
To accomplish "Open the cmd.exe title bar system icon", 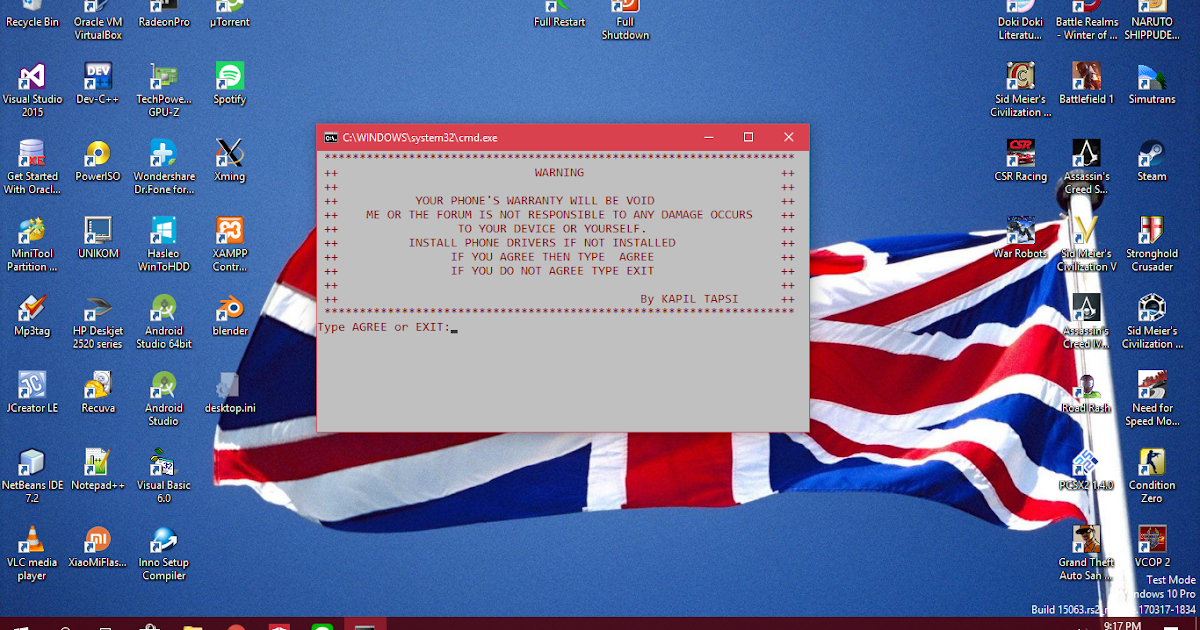I will pyautogui.click(x=330, y=137).
